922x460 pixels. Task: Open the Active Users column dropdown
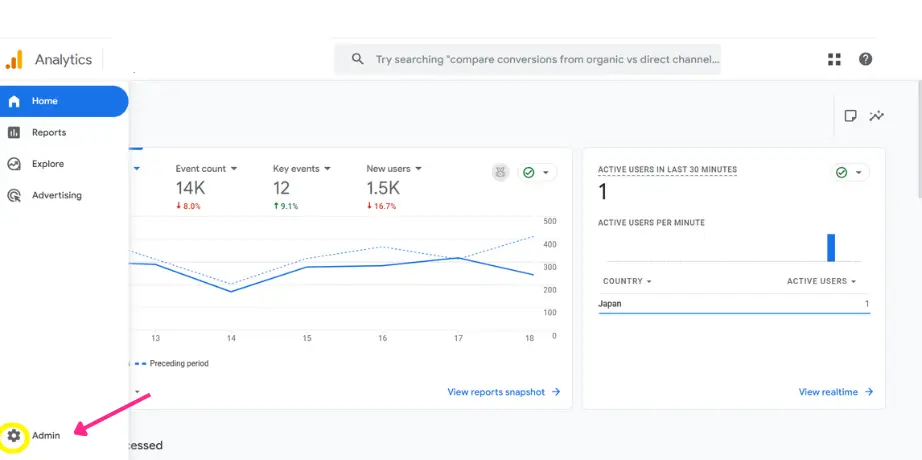[821, 282]
